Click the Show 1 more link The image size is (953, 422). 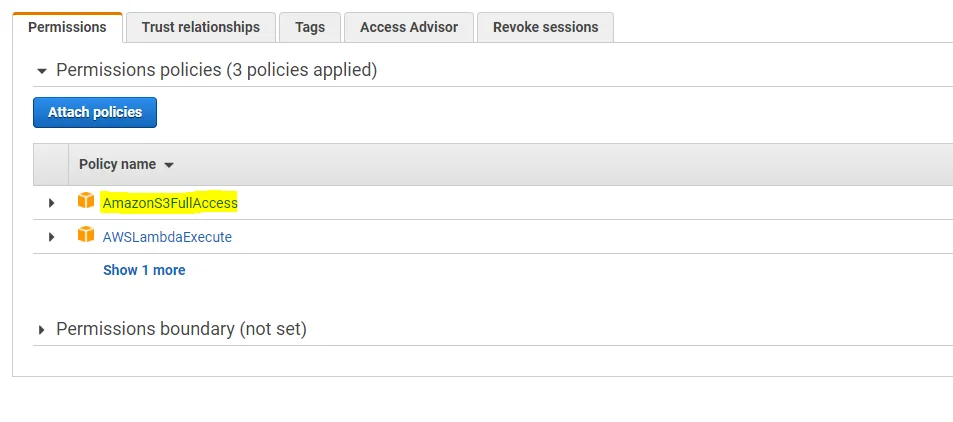[144, 270]
